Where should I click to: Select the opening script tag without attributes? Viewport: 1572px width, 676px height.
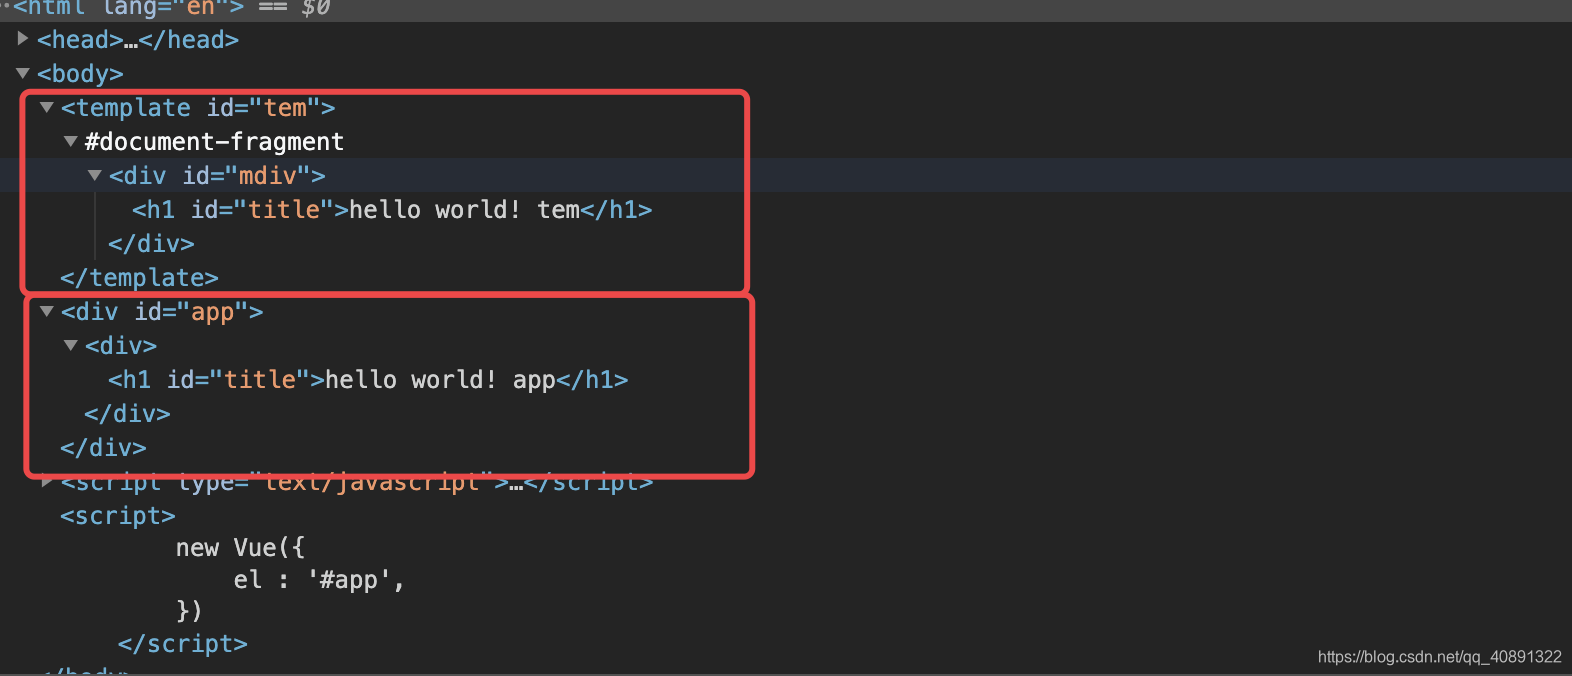[x=118, y=516]
